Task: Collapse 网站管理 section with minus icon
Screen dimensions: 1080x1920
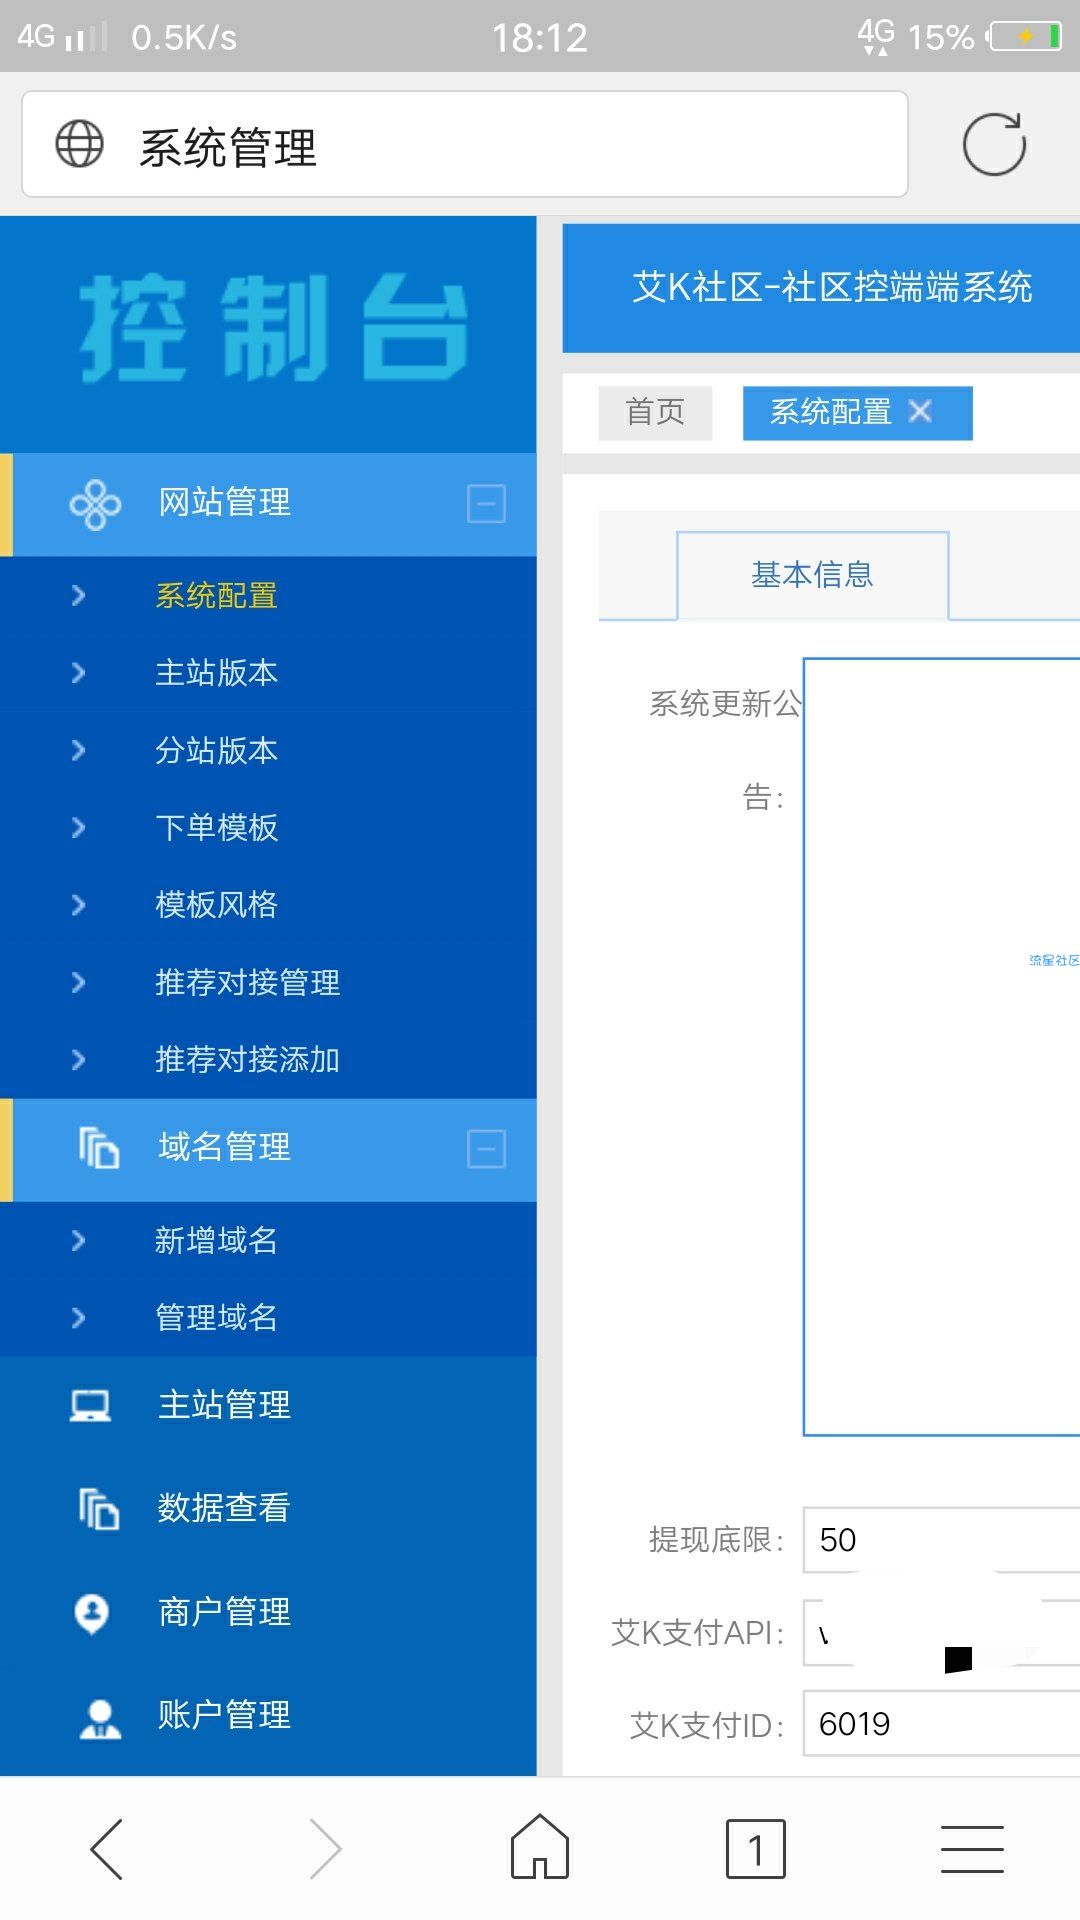Action: (486, 504)
